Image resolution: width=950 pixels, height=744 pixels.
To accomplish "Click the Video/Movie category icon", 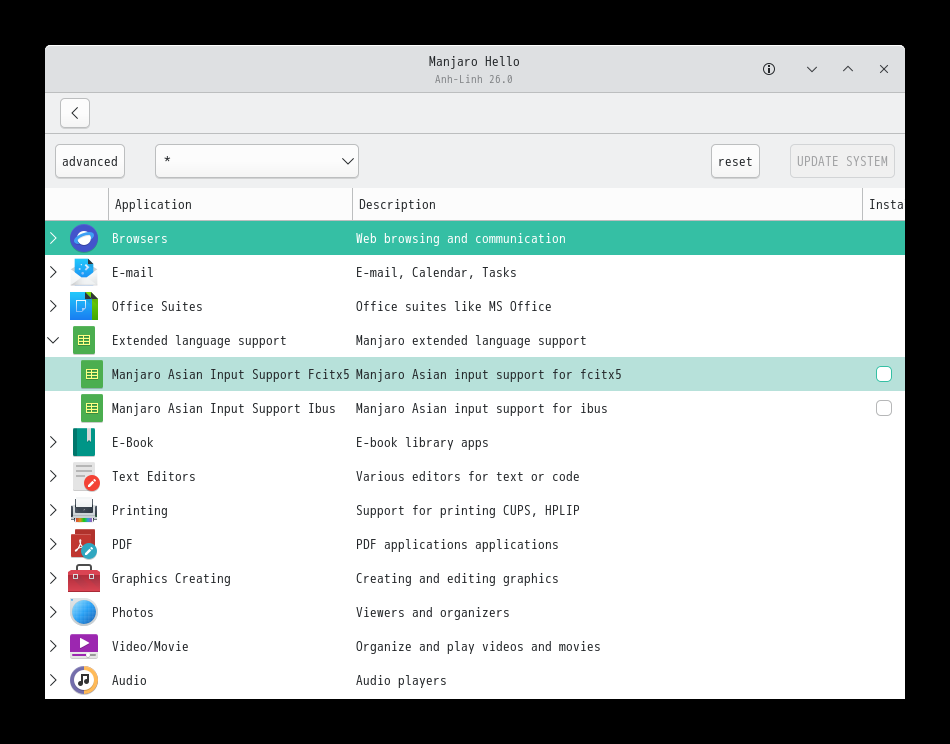I will (x=84, y=646).
